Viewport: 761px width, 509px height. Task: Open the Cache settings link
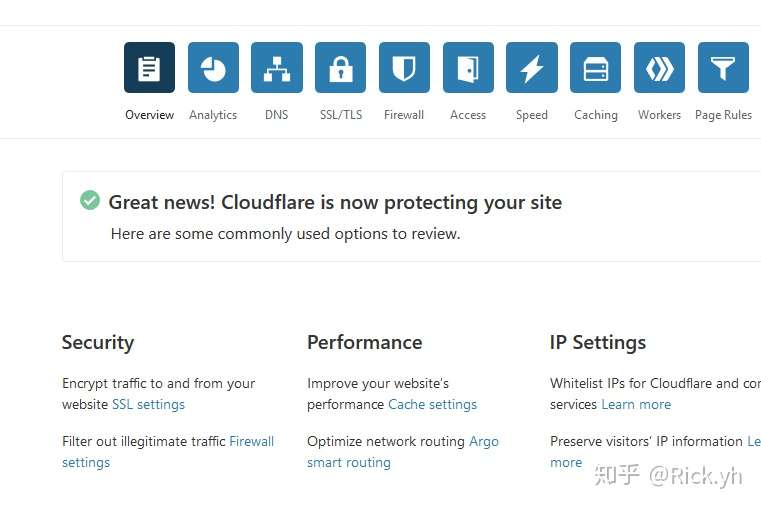tap(432, 404)
